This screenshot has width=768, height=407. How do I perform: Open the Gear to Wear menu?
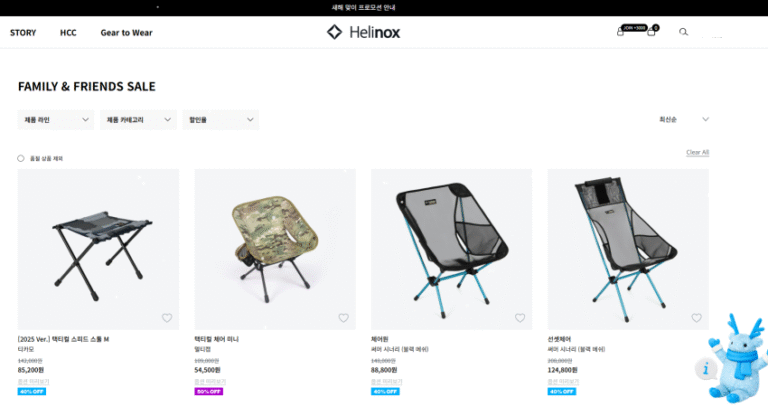point(126,33)
